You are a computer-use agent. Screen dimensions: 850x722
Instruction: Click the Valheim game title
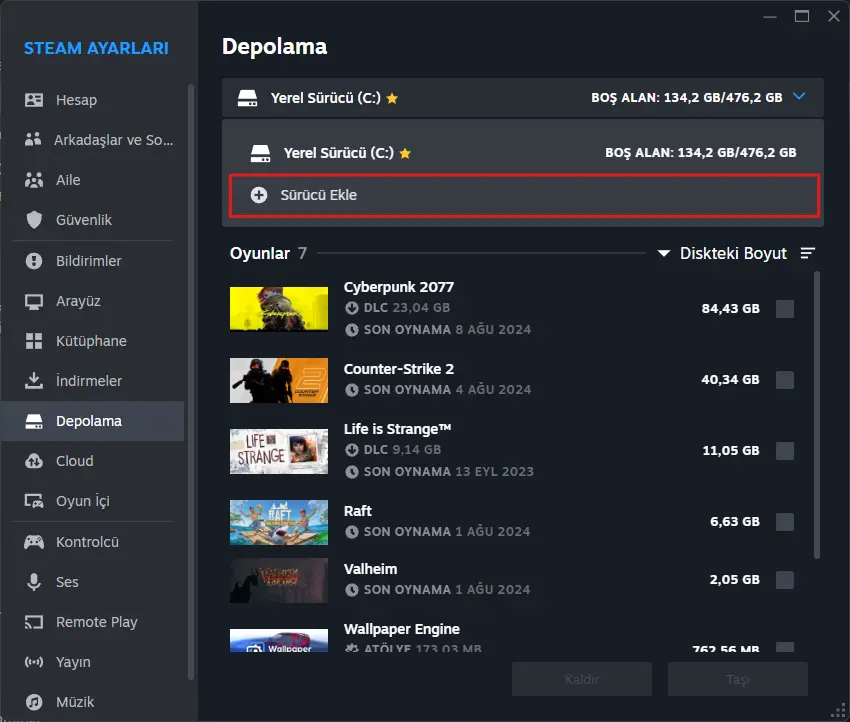(x=370, y=569)
